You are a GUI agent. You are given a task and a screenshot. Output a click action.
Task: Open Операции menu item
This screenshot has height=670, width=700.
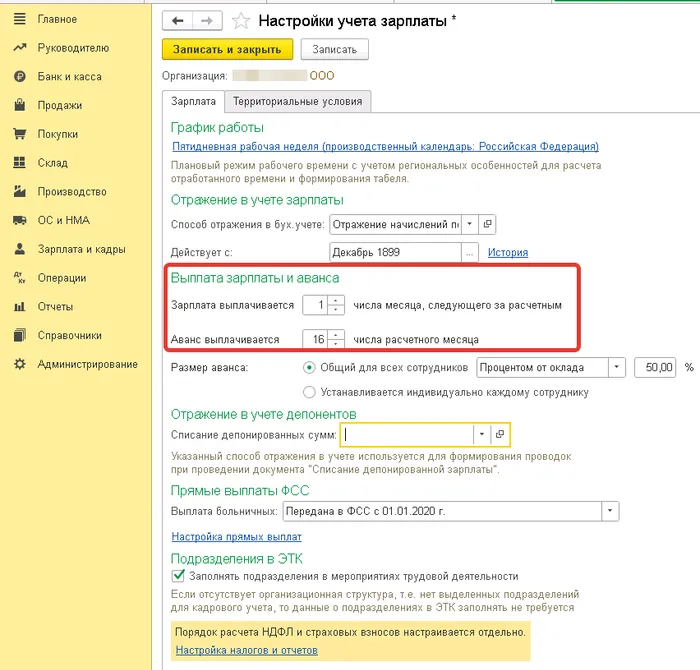[62, 278]
